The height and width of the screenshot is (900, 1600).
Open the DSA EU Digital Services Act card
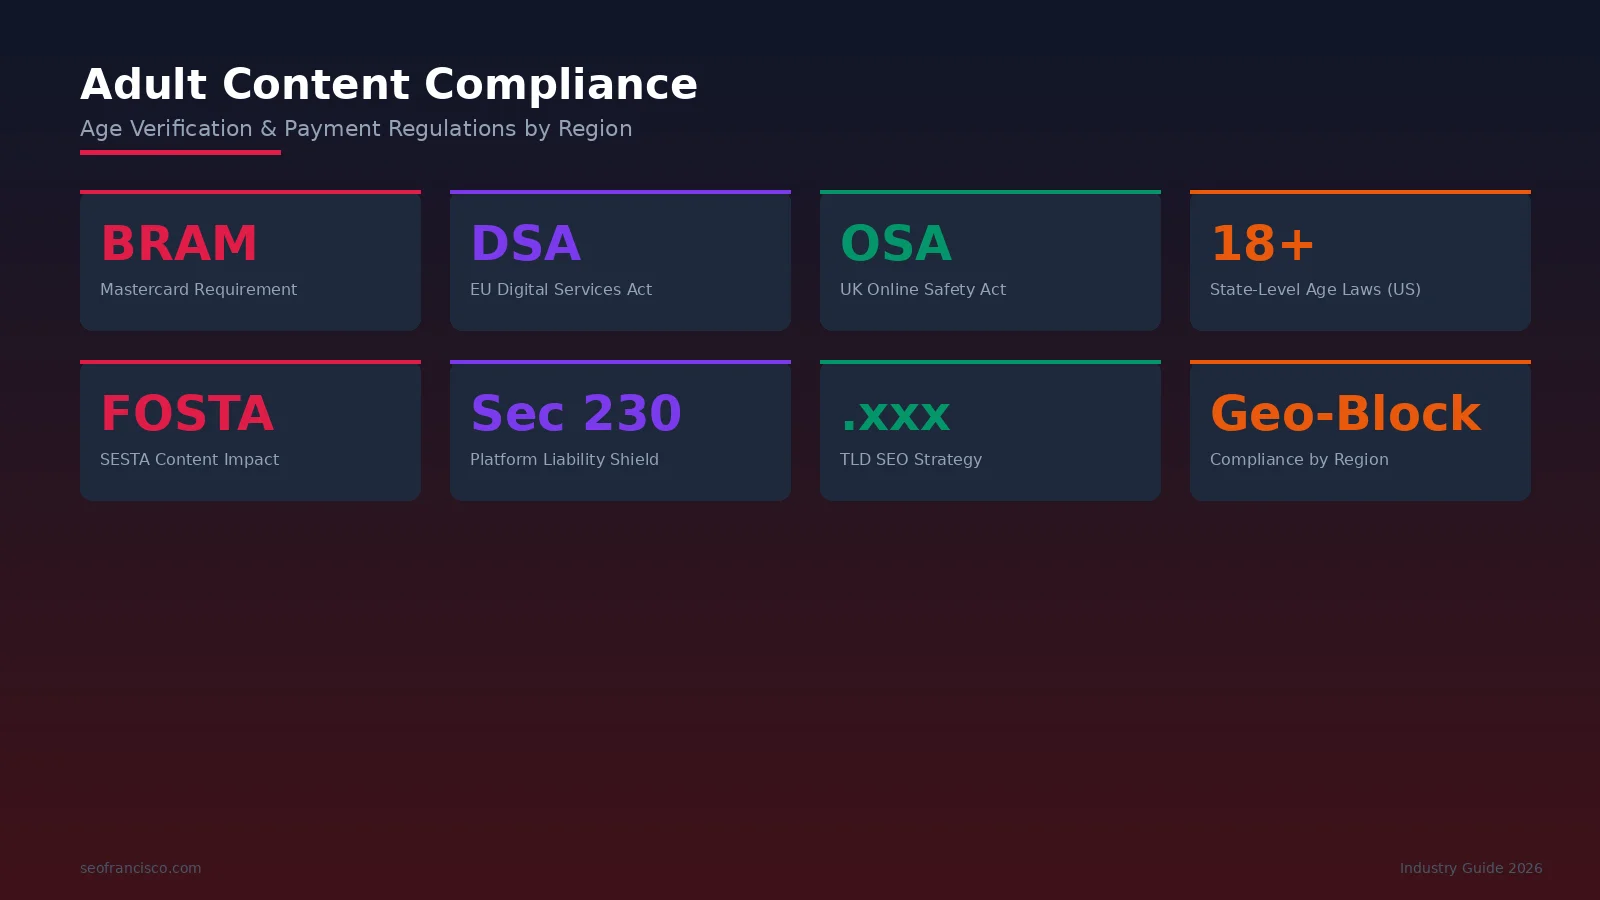coord(620,260)
